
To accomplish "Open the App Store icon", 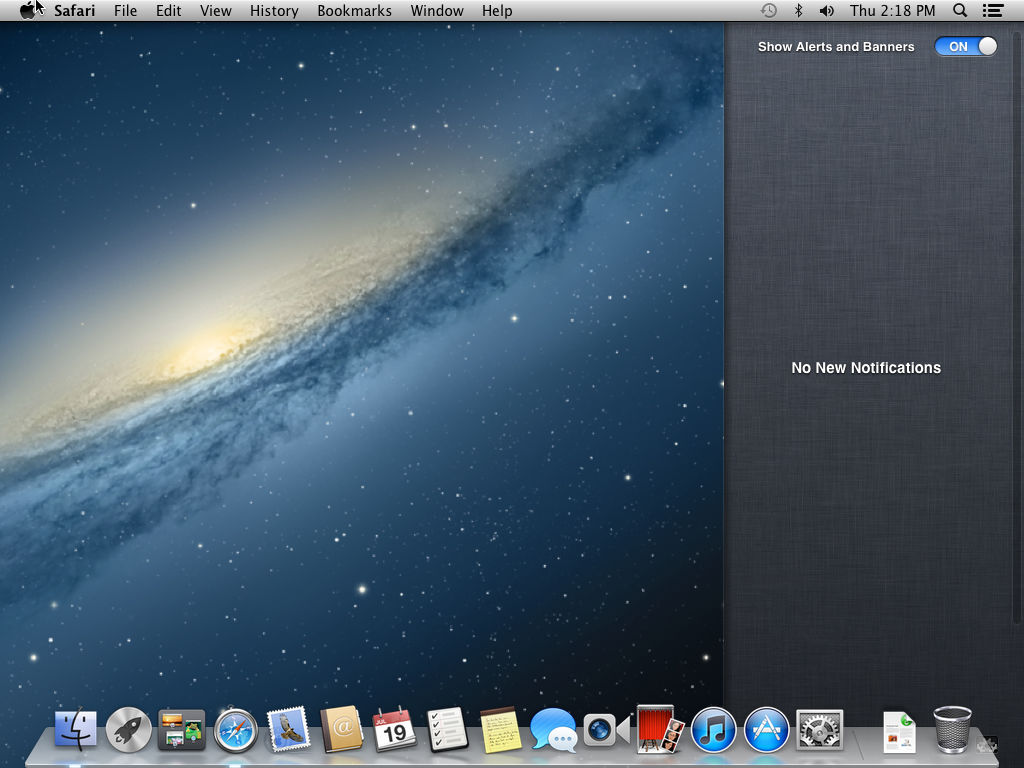I will (x=767, y=730).
